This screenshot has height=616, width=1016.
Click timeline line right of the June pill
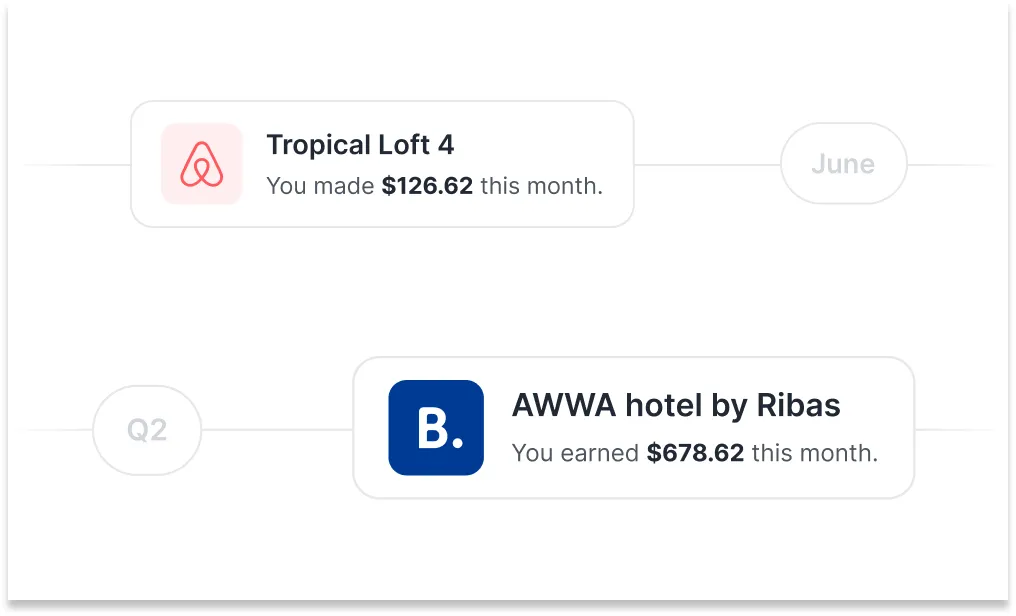950,164
